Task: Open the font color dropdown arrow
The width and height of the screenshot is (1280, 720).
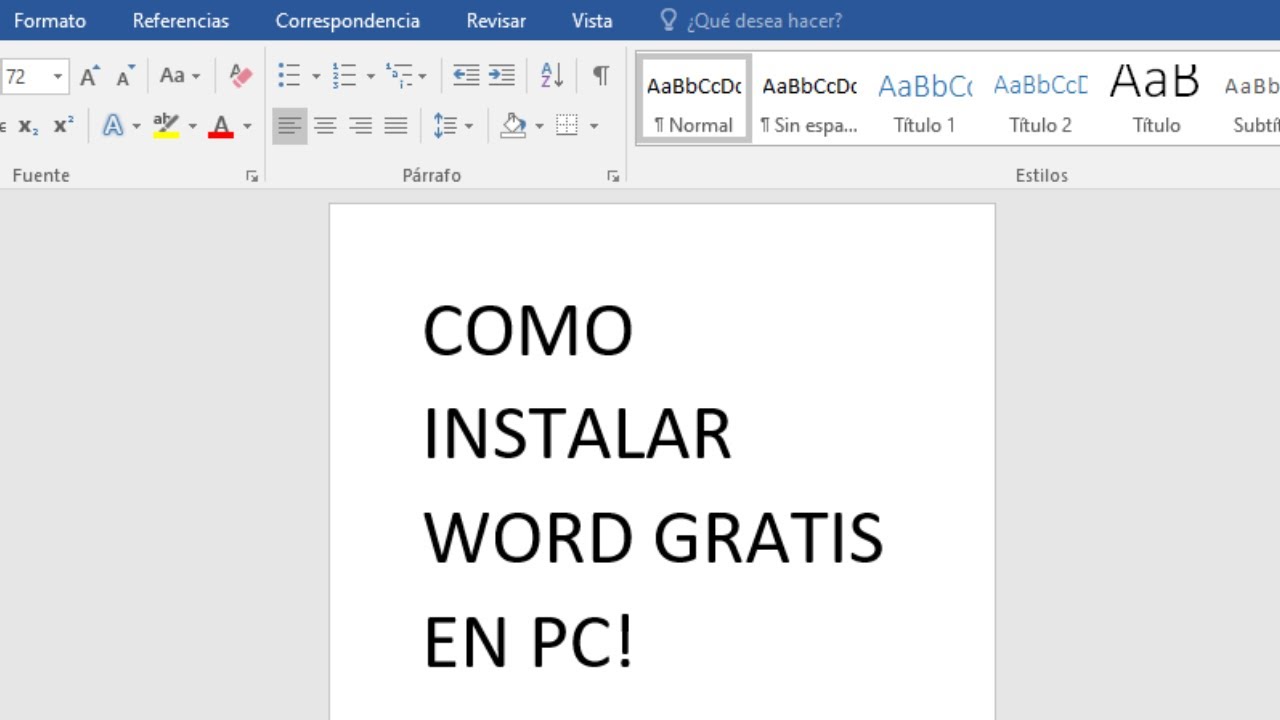Action: click(x=247, y=126)
